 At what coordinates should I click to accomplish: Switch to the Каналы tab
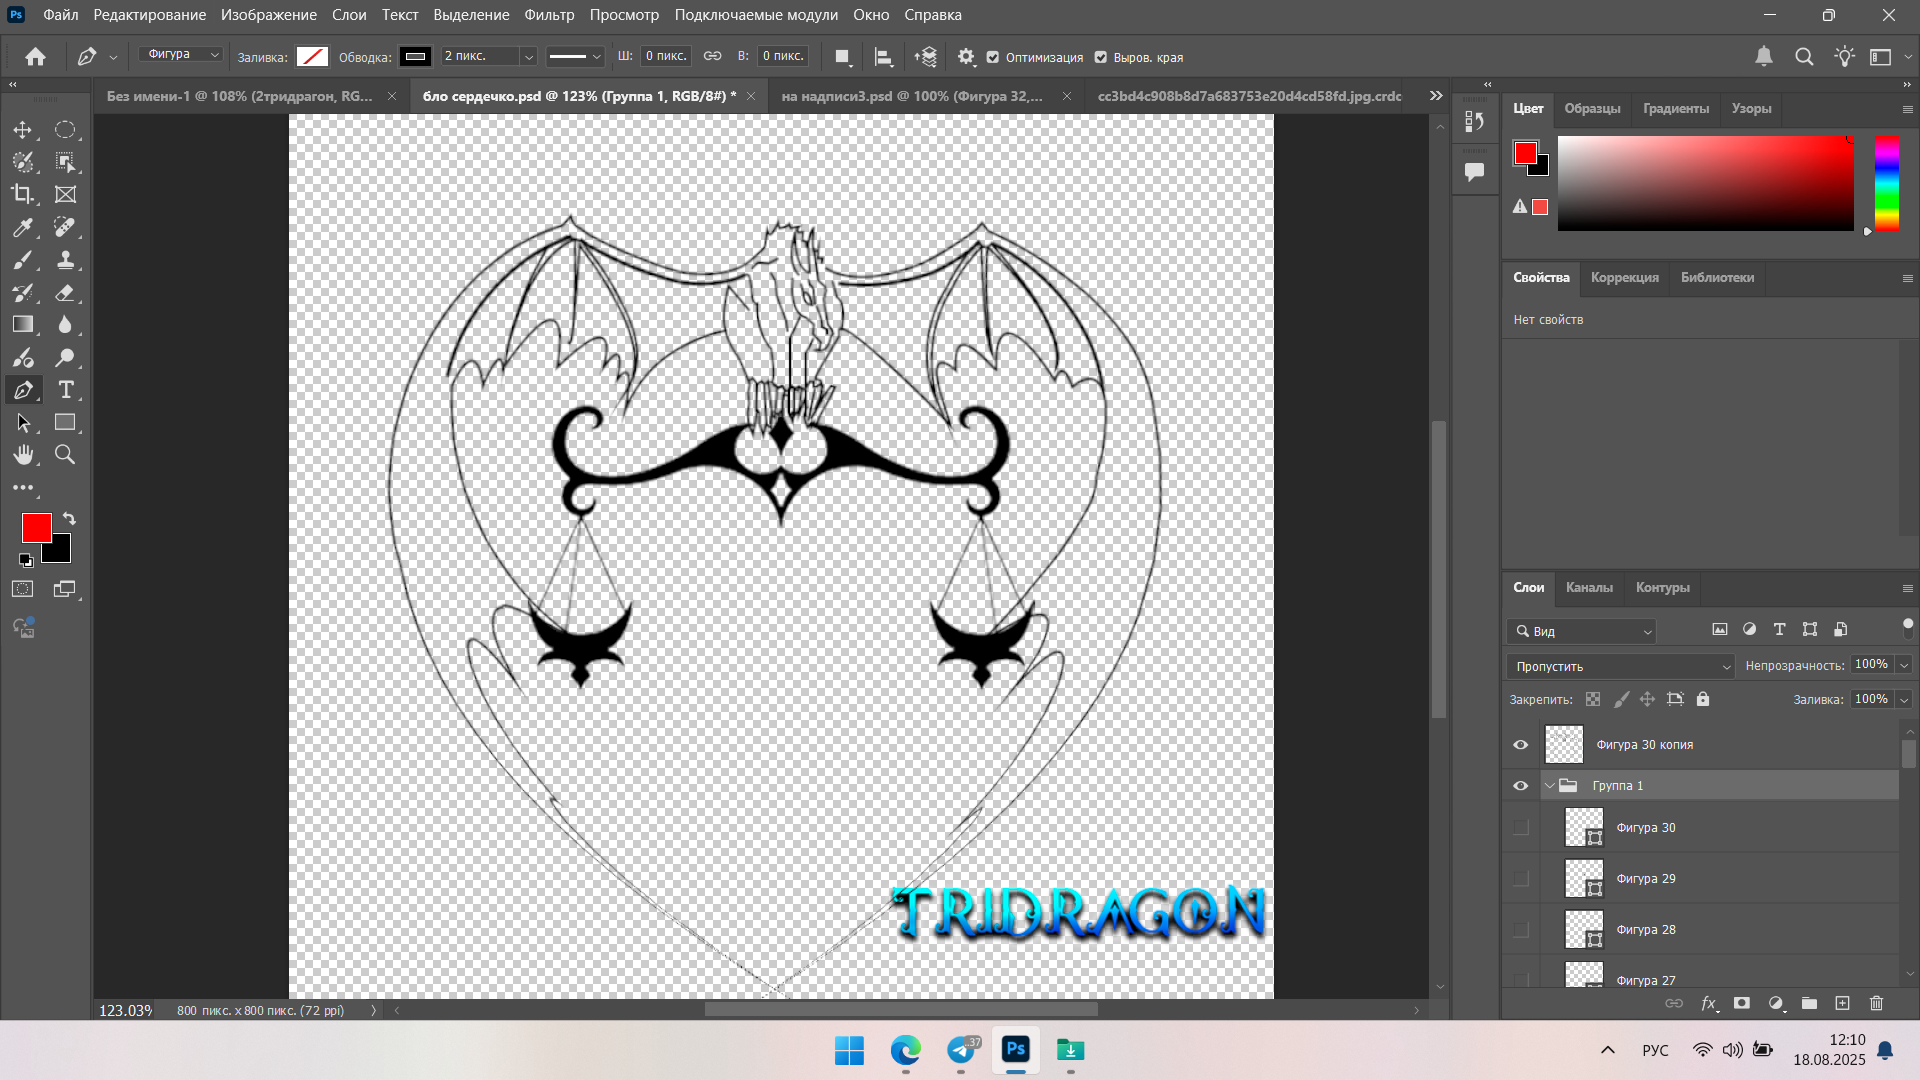click(x=1588, y=588)
